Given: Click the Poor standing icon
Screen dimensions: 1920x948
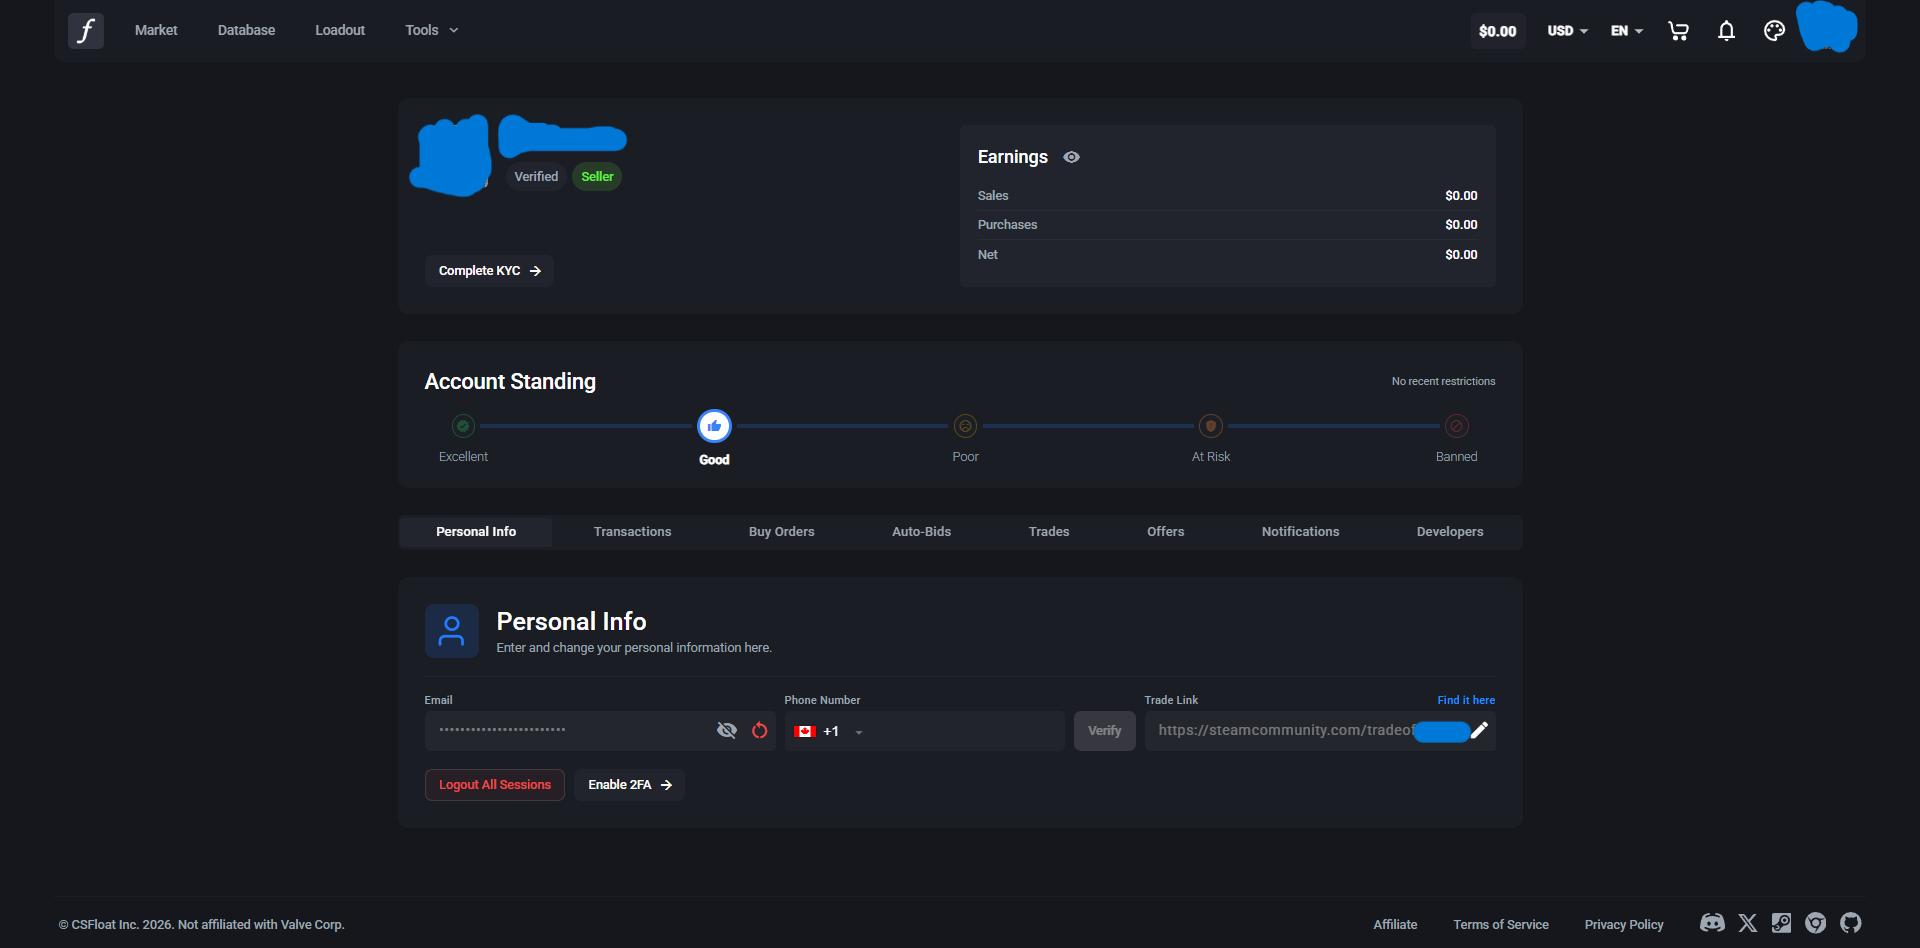Looking at the screenshot, I should coord(965,426).
